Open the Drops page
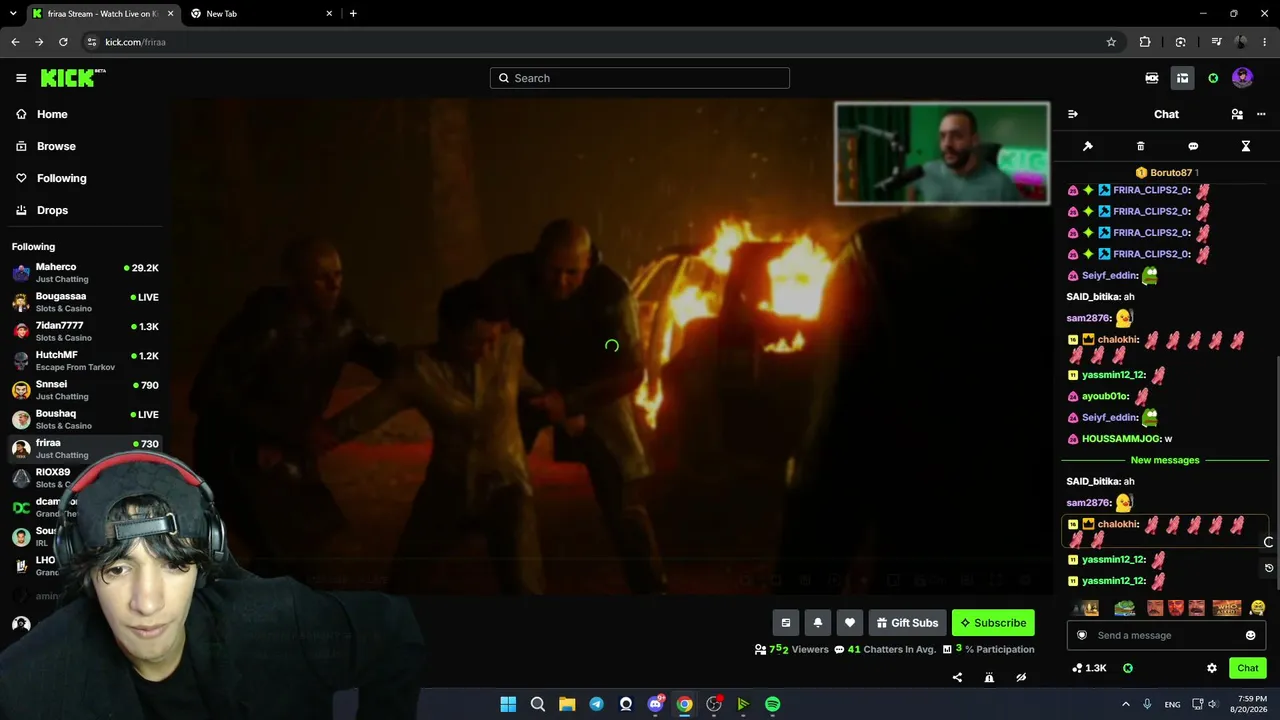The width and height of the screenshot is (1280, 720). [x=42, y=210]
